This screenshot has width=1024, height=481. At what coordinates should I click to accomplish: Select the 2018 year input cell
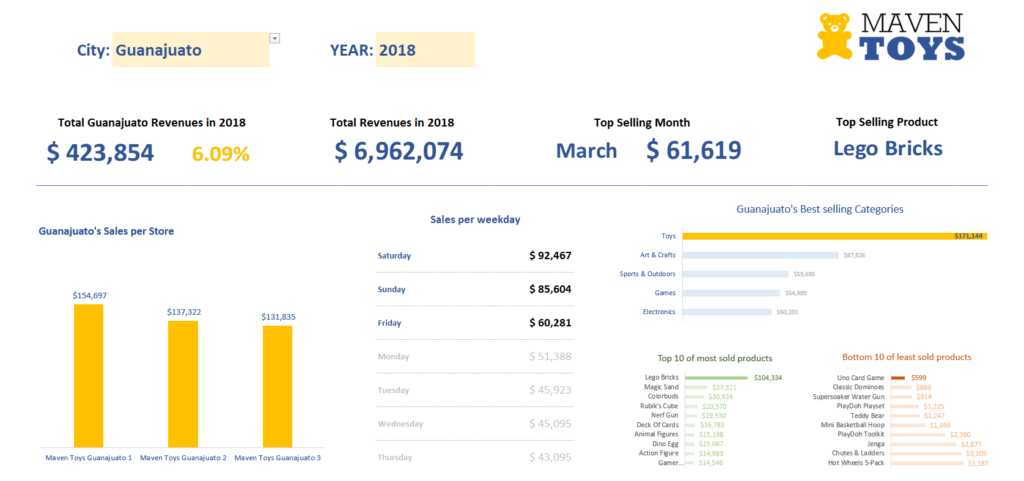(x=426, y=50)
